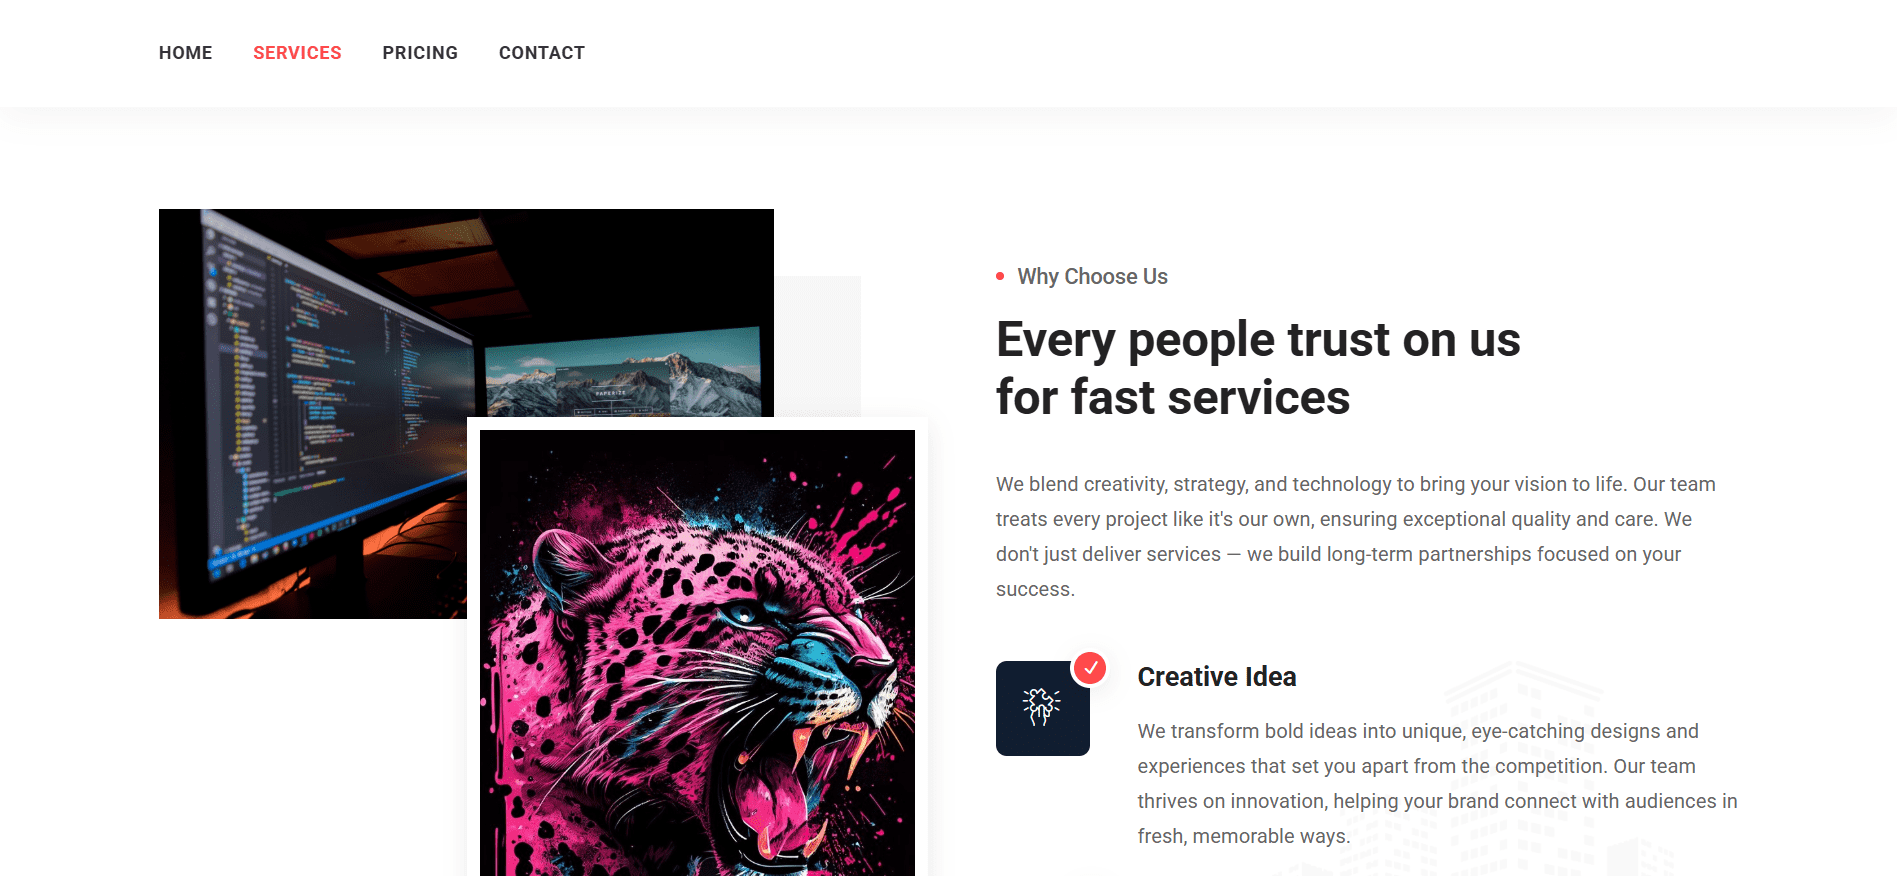
Task: Click the Every people trust on us heading
Action: point(1258,340)
